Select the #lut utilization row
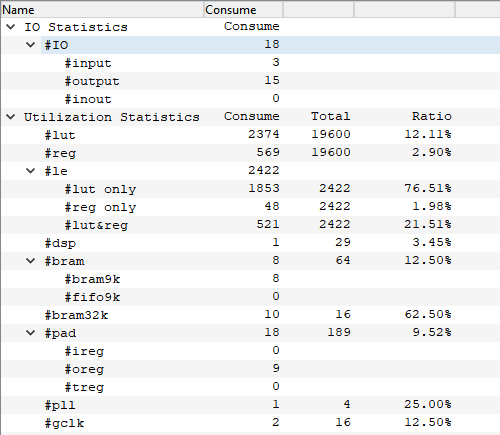The width and height of the screenshot is (500, 435). coord(250,135)
